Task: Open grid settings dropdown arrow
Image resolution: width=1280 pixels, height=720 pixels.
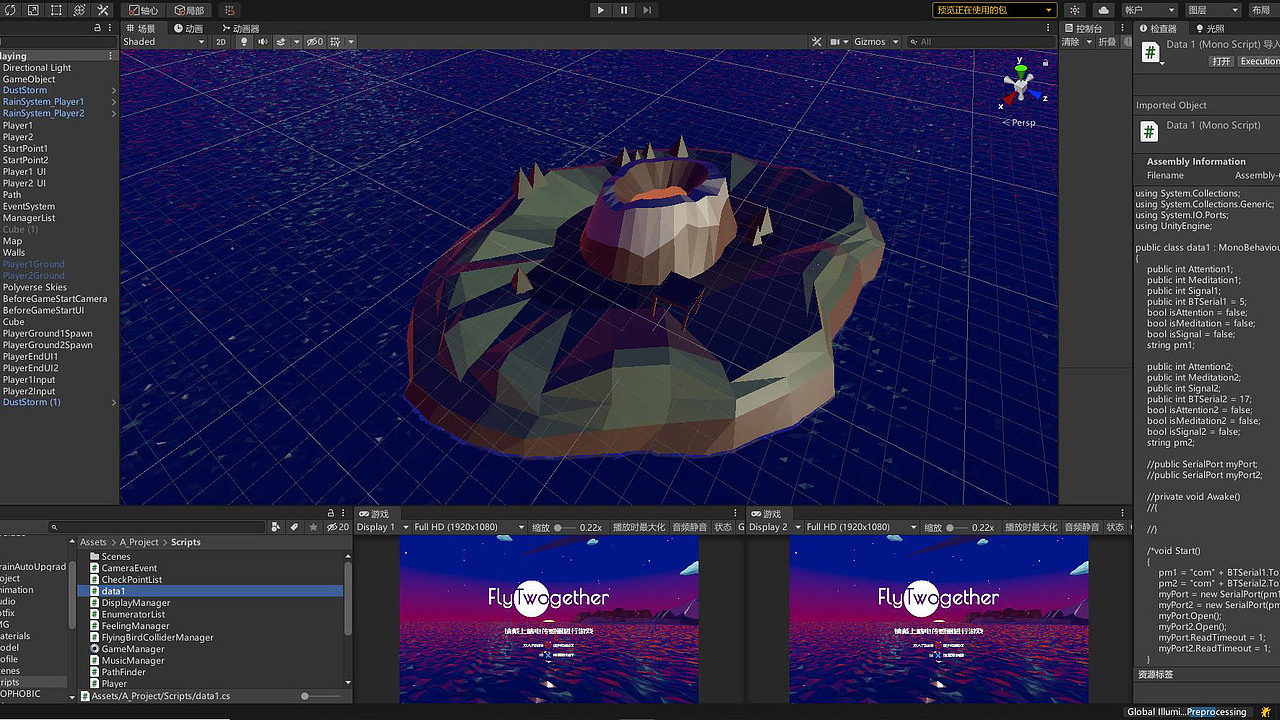Action: [x=351, y=42]
